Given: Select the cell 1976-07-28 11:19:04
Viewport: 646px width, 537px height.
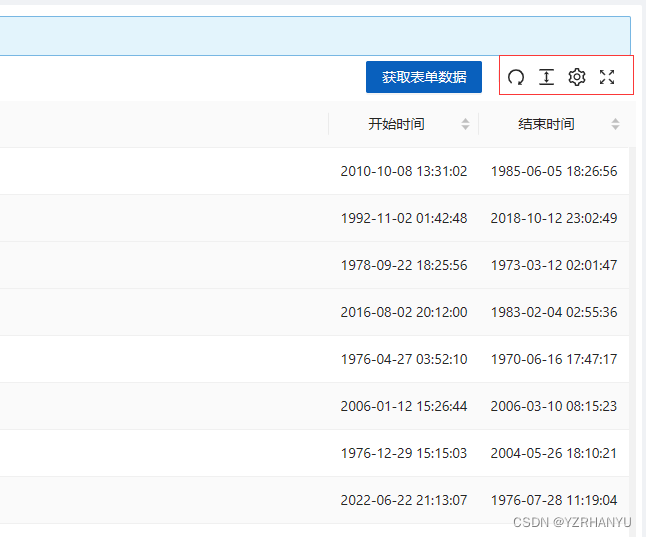Looking at the screenshot, I should (554, 500).
